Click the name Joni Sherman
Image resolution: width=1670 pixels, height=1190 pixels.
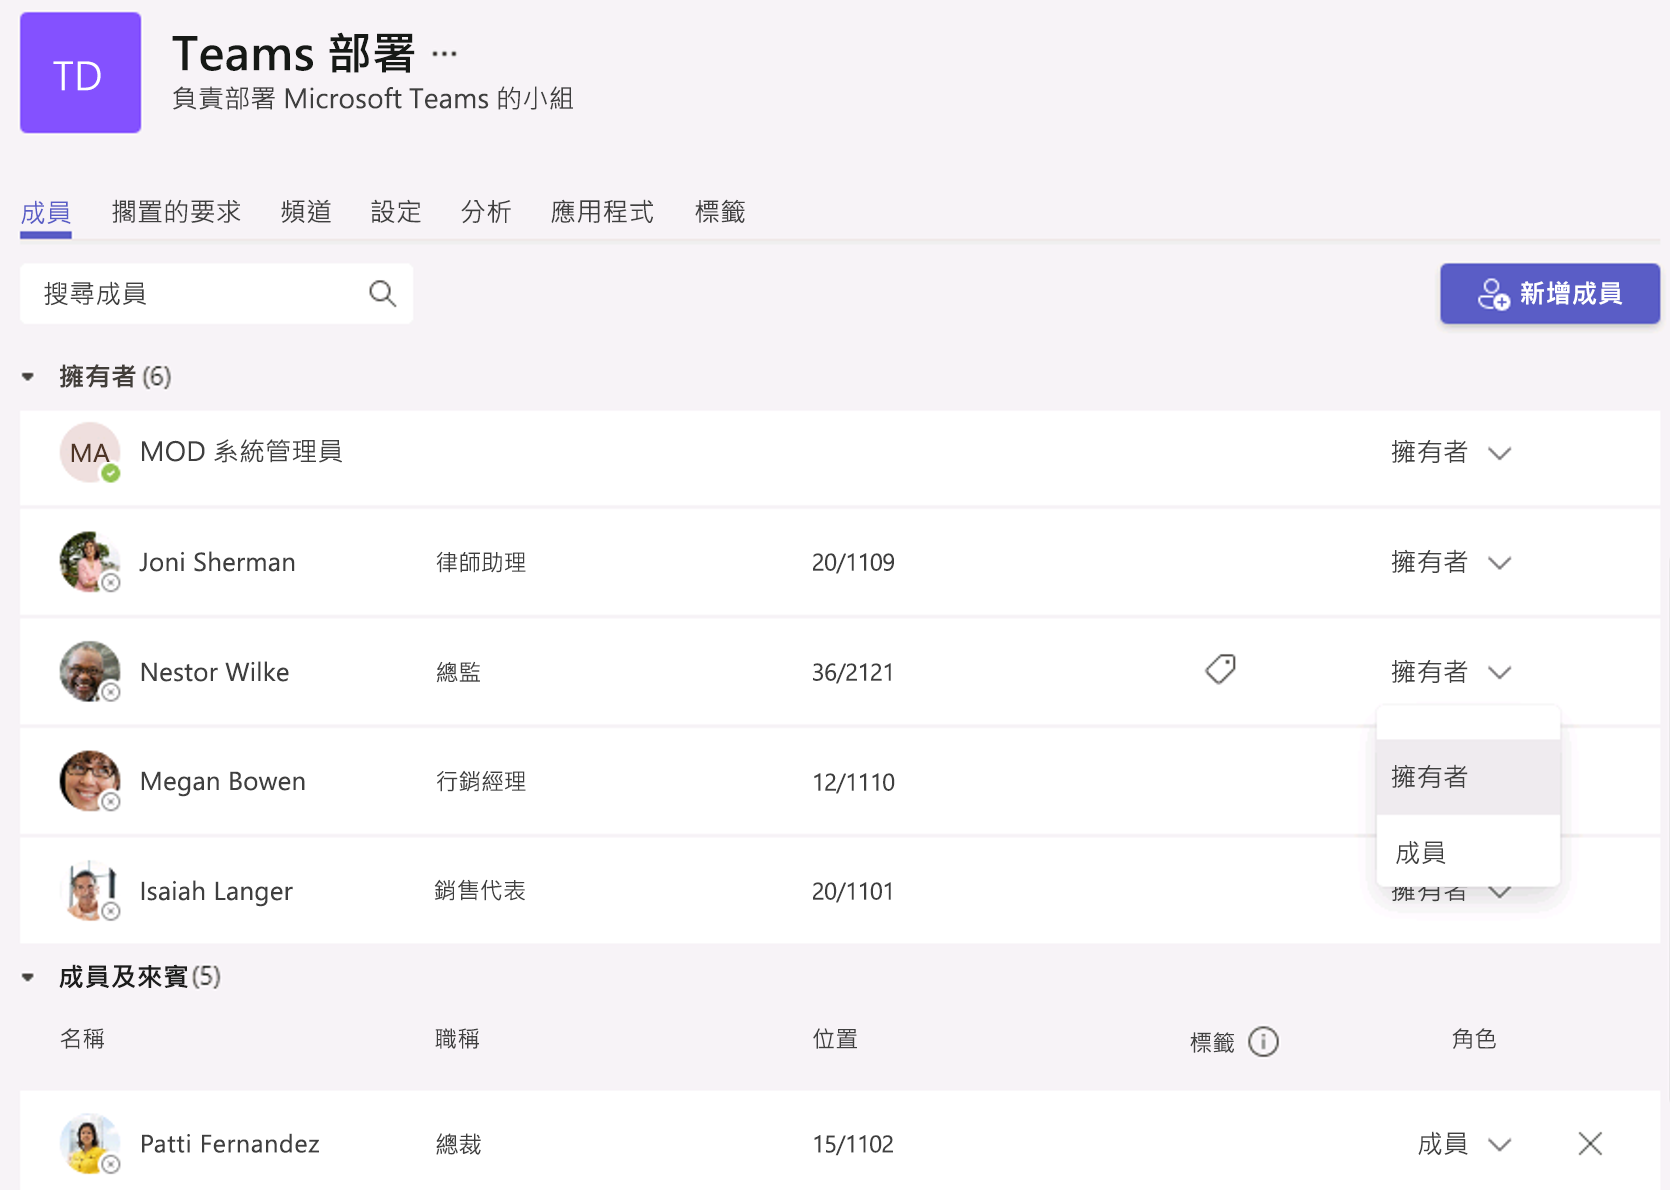217,562
